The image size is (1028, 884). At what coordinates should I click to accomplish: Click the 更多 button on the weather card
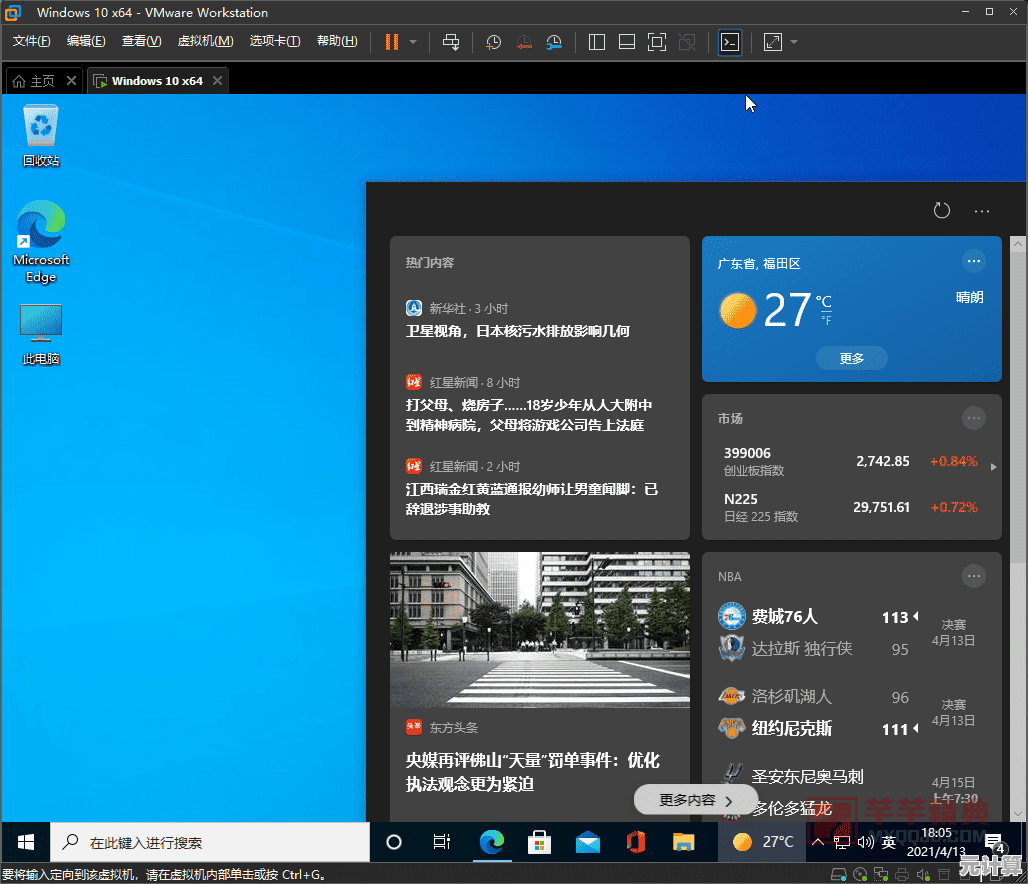pos(851,358)
